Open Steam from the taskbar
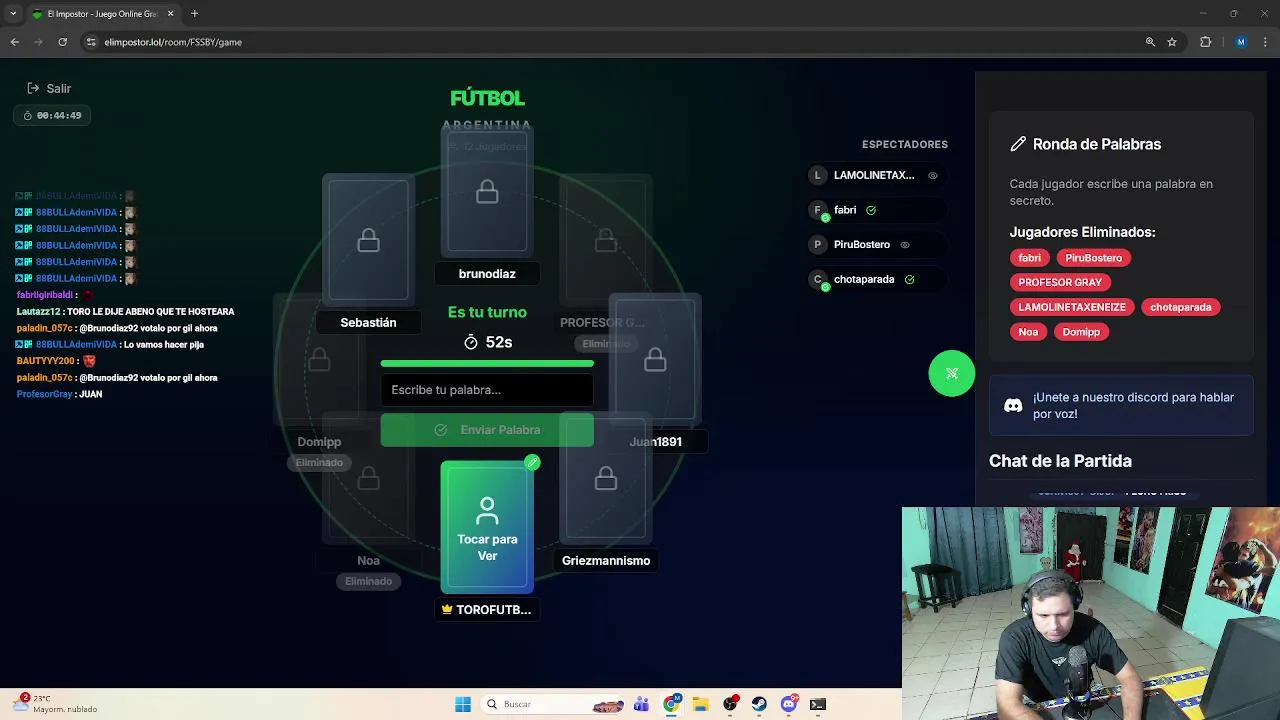Viewport: 1280px width, 720px height. [x=759, y=704]
